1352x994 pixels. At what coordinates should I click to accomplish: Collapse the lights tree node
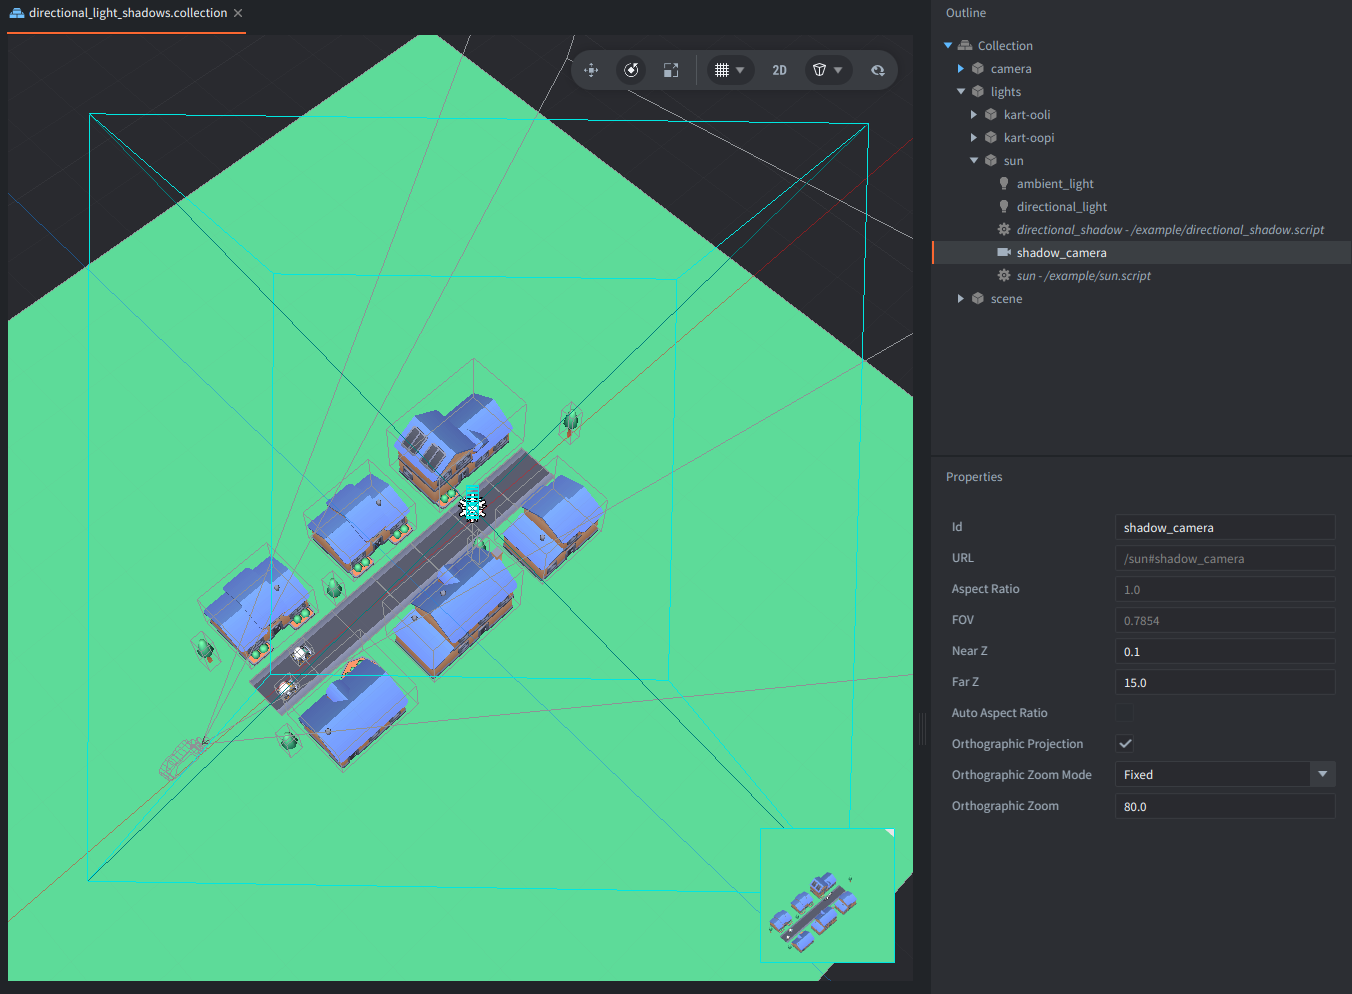[961, 92]
